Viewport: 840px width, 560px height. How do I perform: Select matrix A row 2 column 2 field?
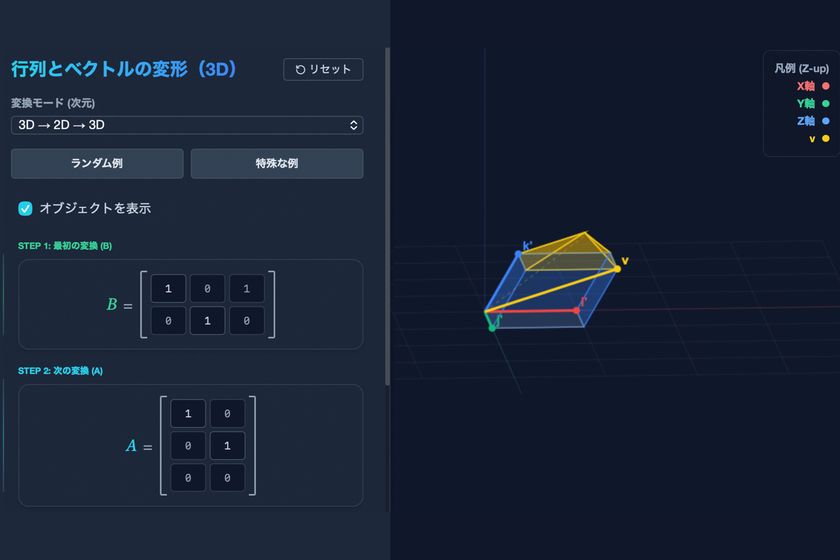pos(226,446)
